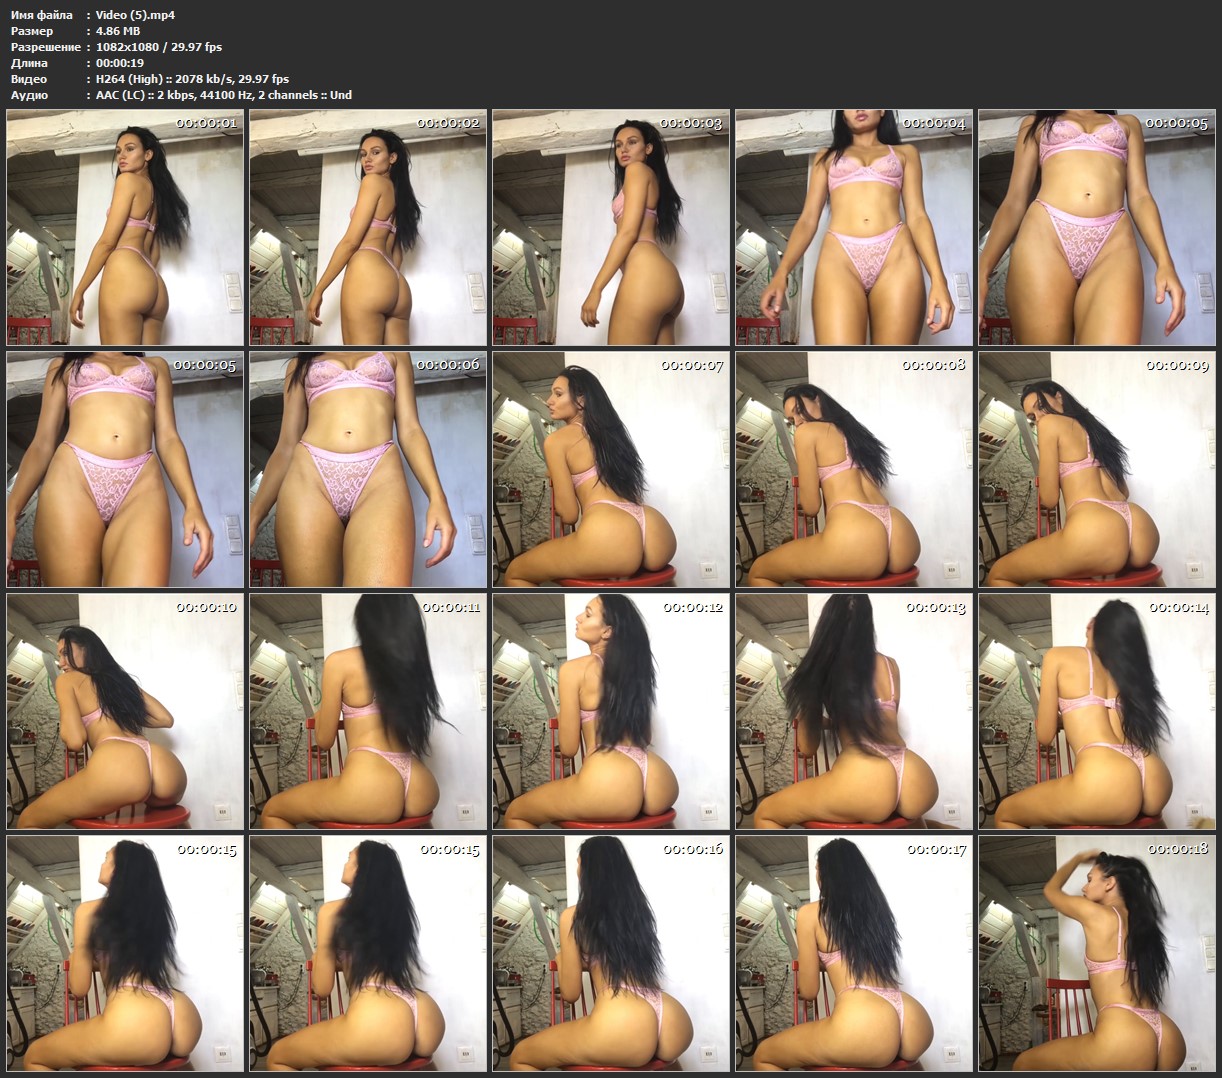Click the Имя файла label
Viewport: 1222px width, 1078px height.
(x=41, y=15)
